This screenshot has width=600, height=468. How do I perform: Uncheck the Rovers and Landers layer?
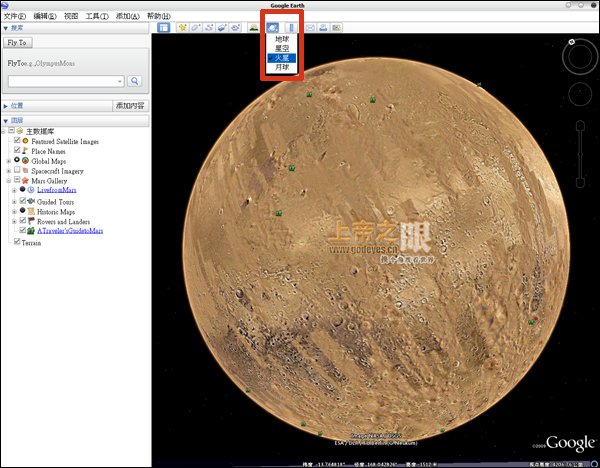tap(23, 220)
